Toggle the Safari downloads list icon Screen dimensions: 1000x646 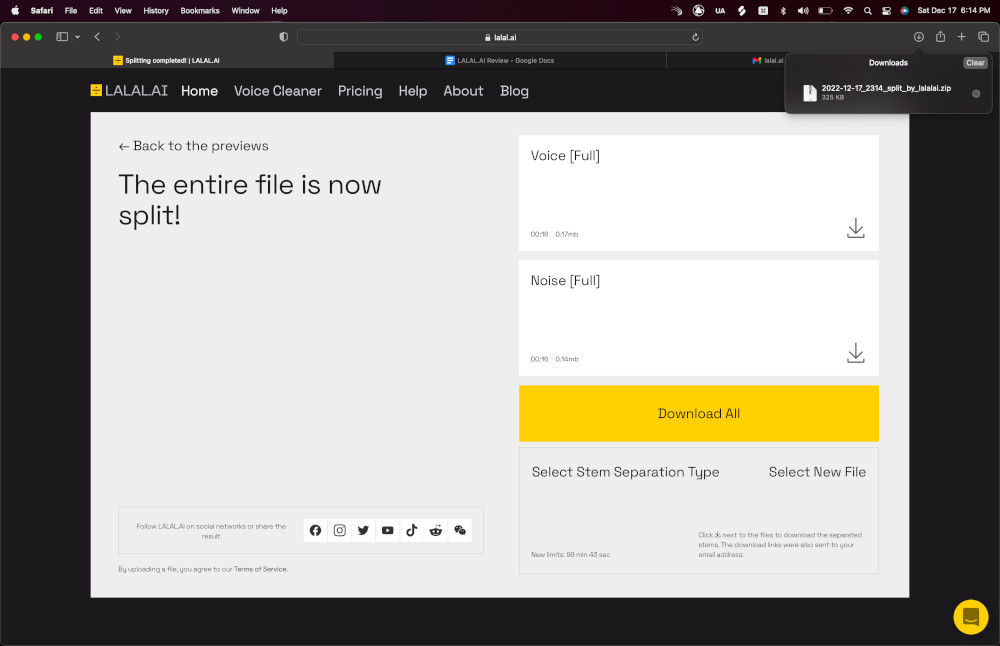(x=918, y=37)
